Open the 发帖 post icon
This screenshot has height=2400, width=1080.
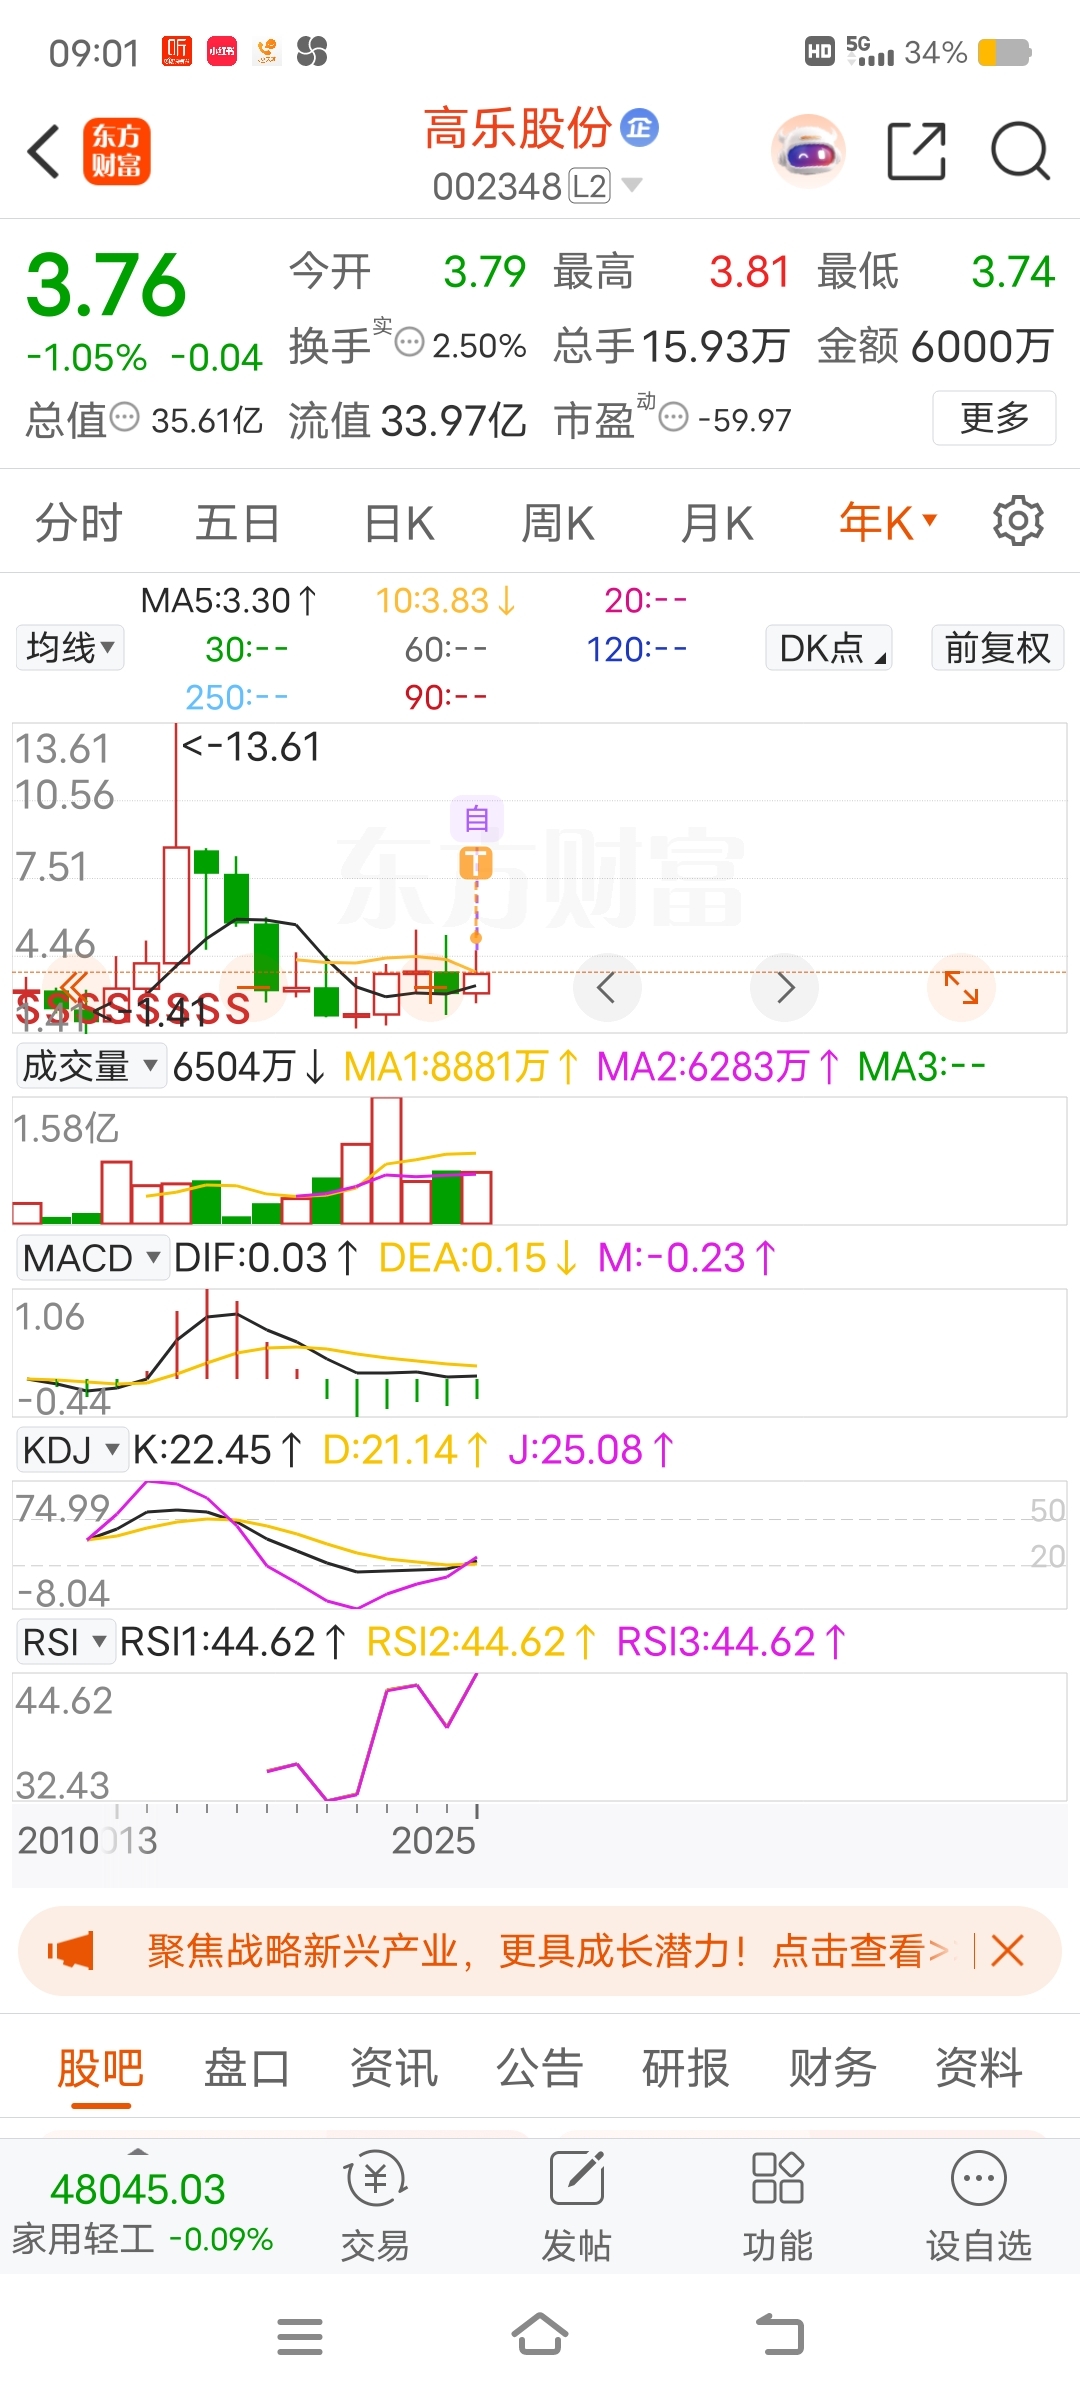(577, 2206)
